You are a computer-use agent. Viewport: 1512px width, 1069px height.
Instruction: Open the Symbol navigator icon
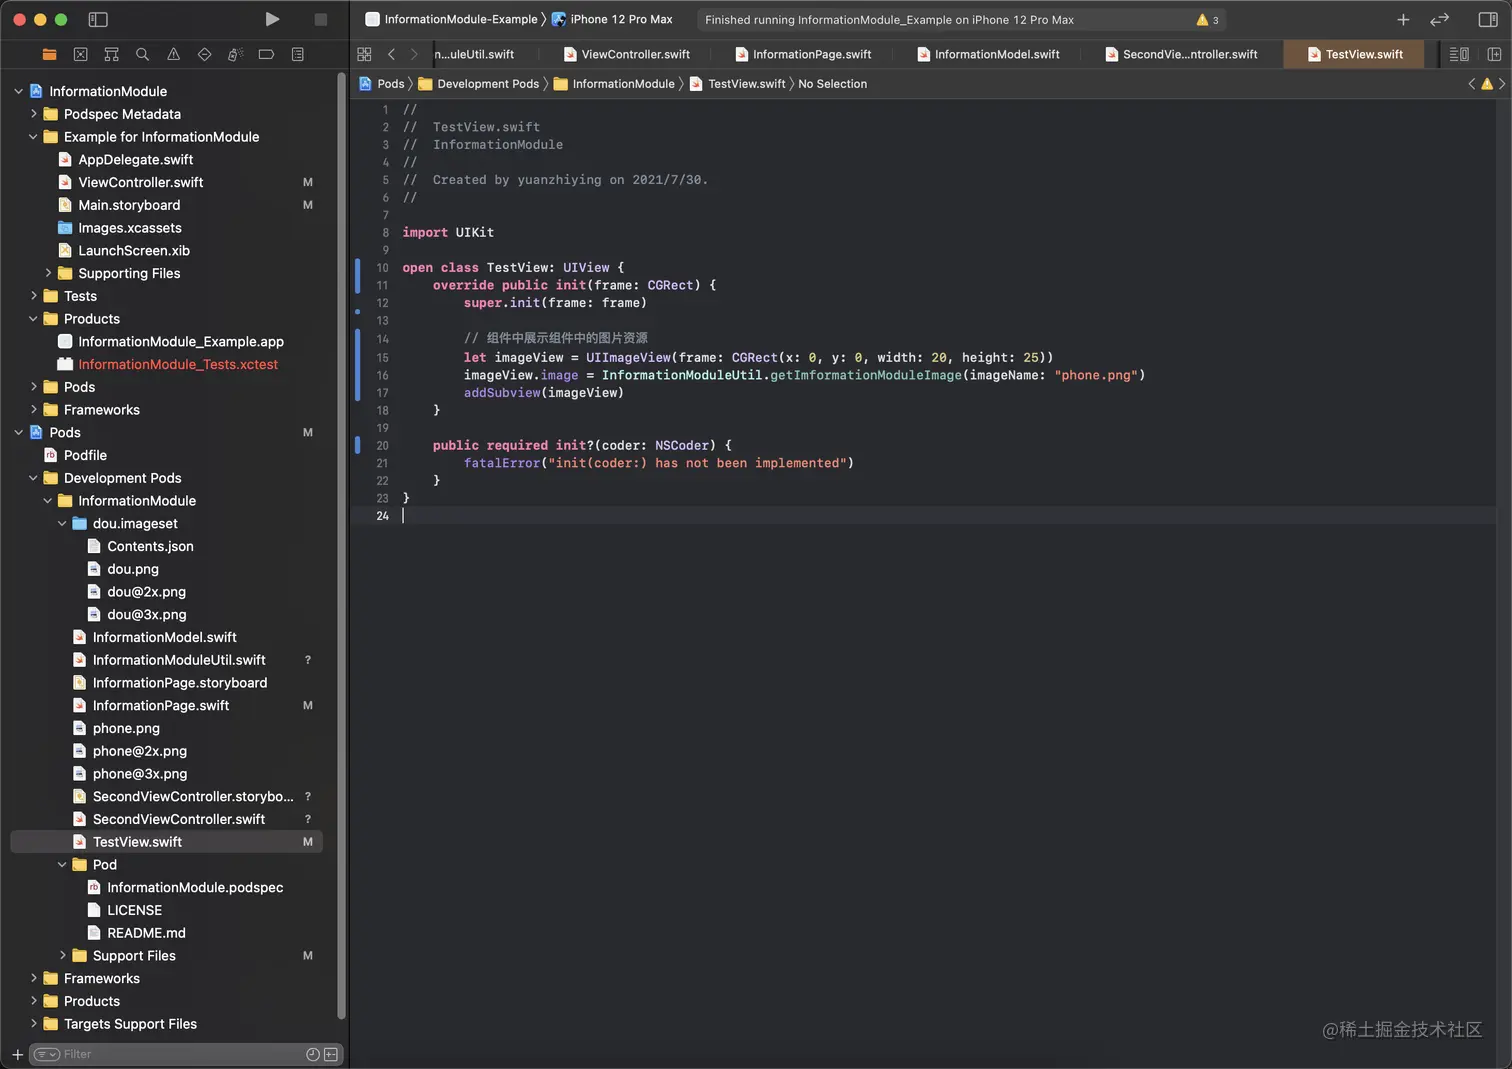(x=111, y=54)
